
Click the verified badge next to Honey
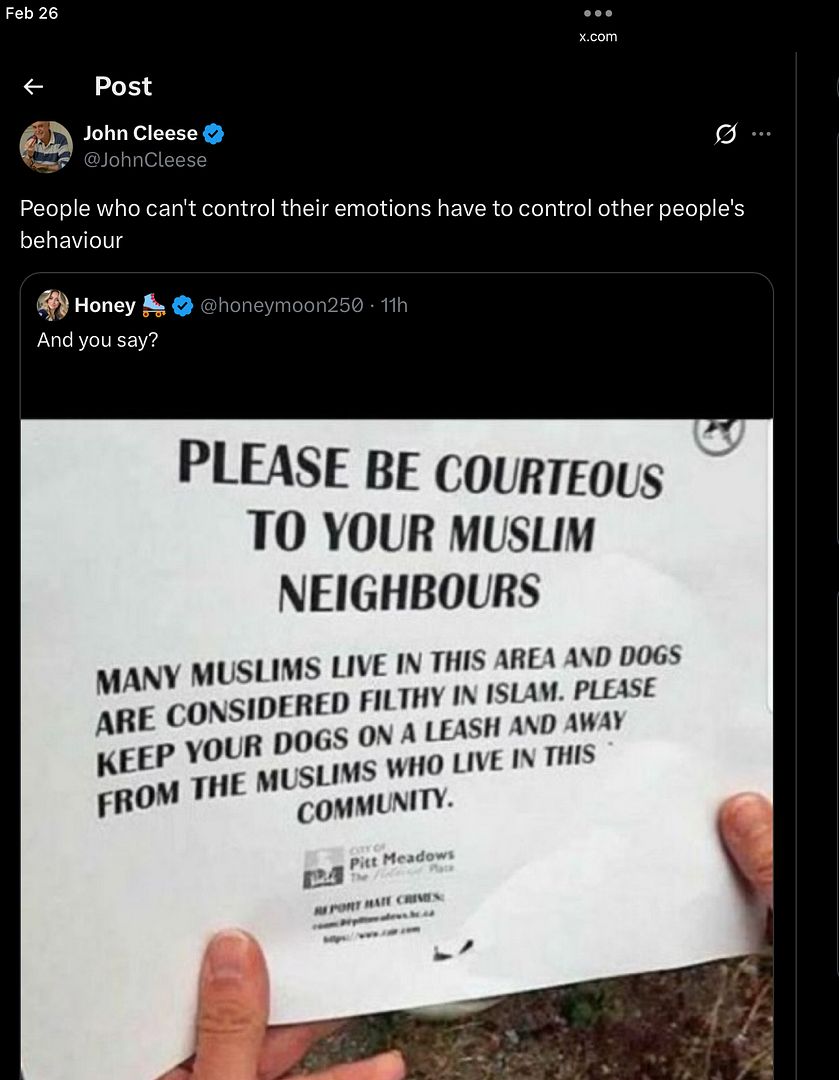183,306
